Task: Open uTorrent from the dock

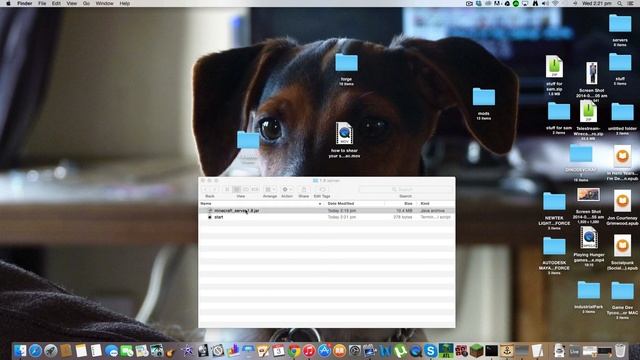Action: tap(400, 350)
